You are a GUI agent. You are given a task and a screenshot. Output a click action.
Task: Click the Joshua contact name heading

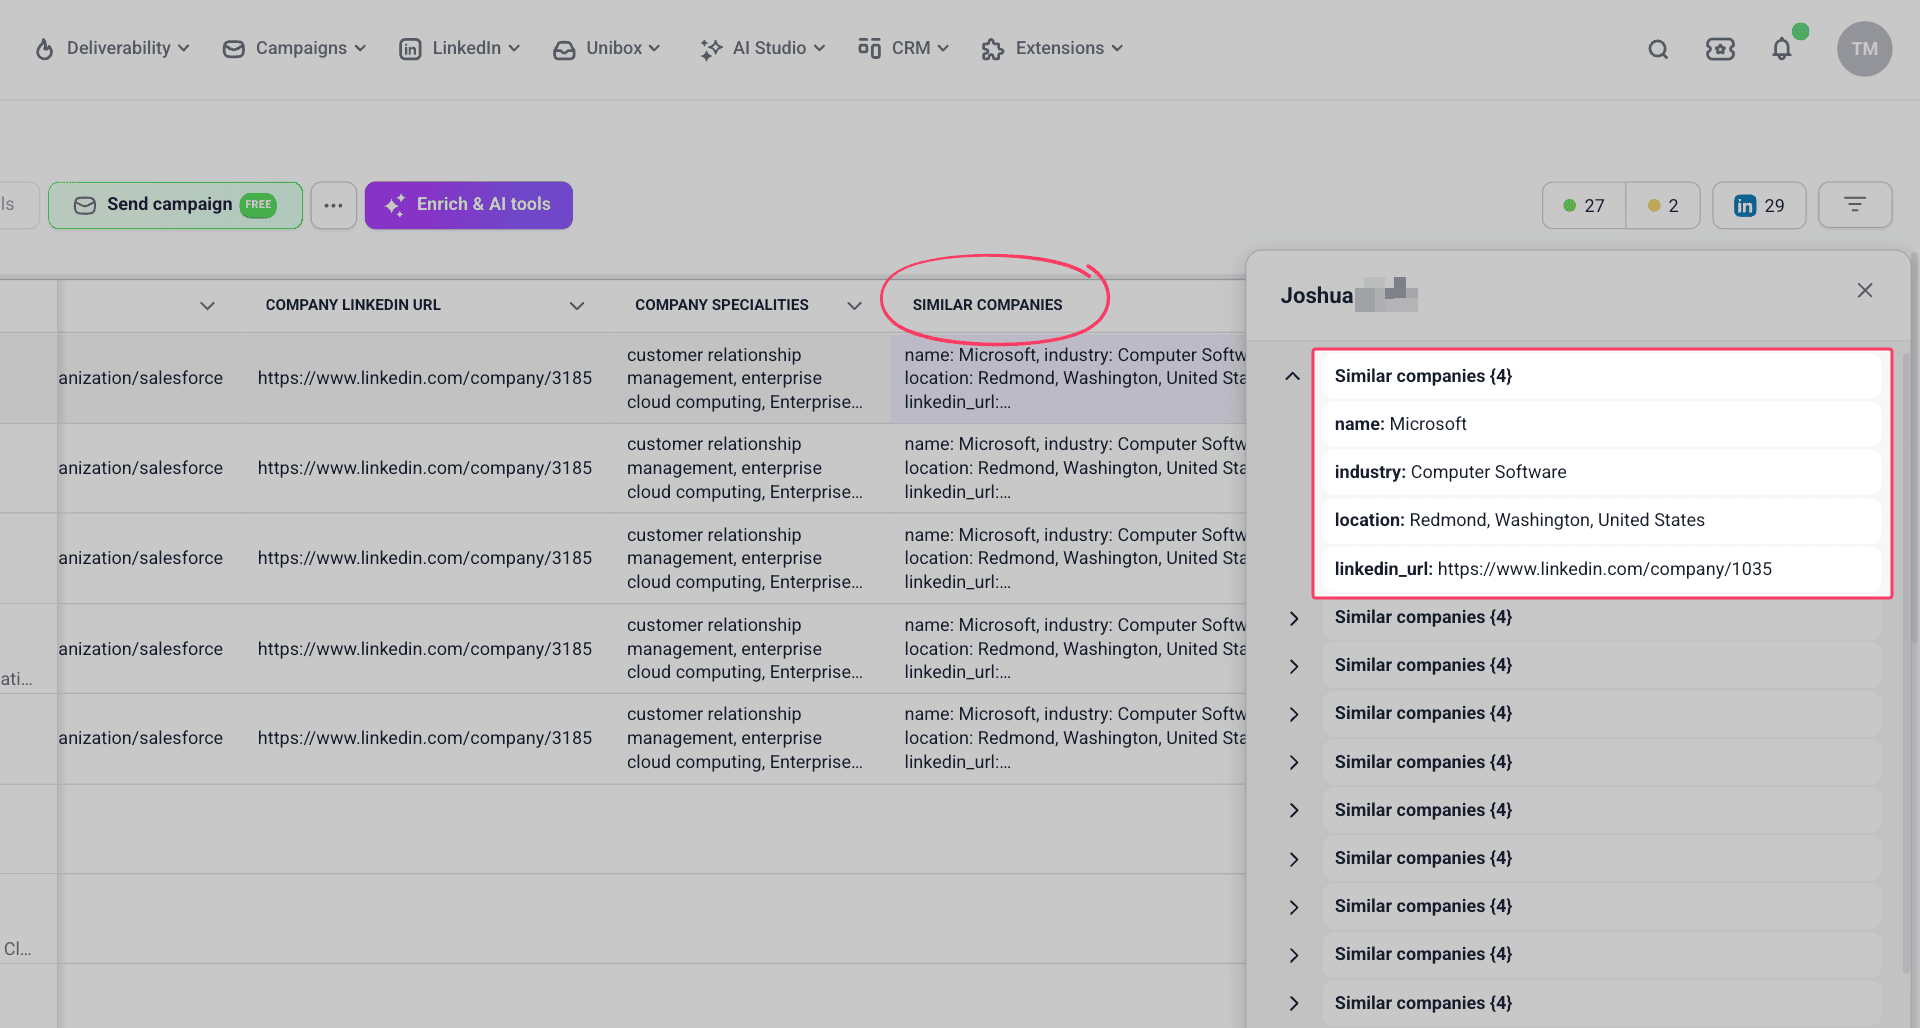click(x=1316, y=296)
